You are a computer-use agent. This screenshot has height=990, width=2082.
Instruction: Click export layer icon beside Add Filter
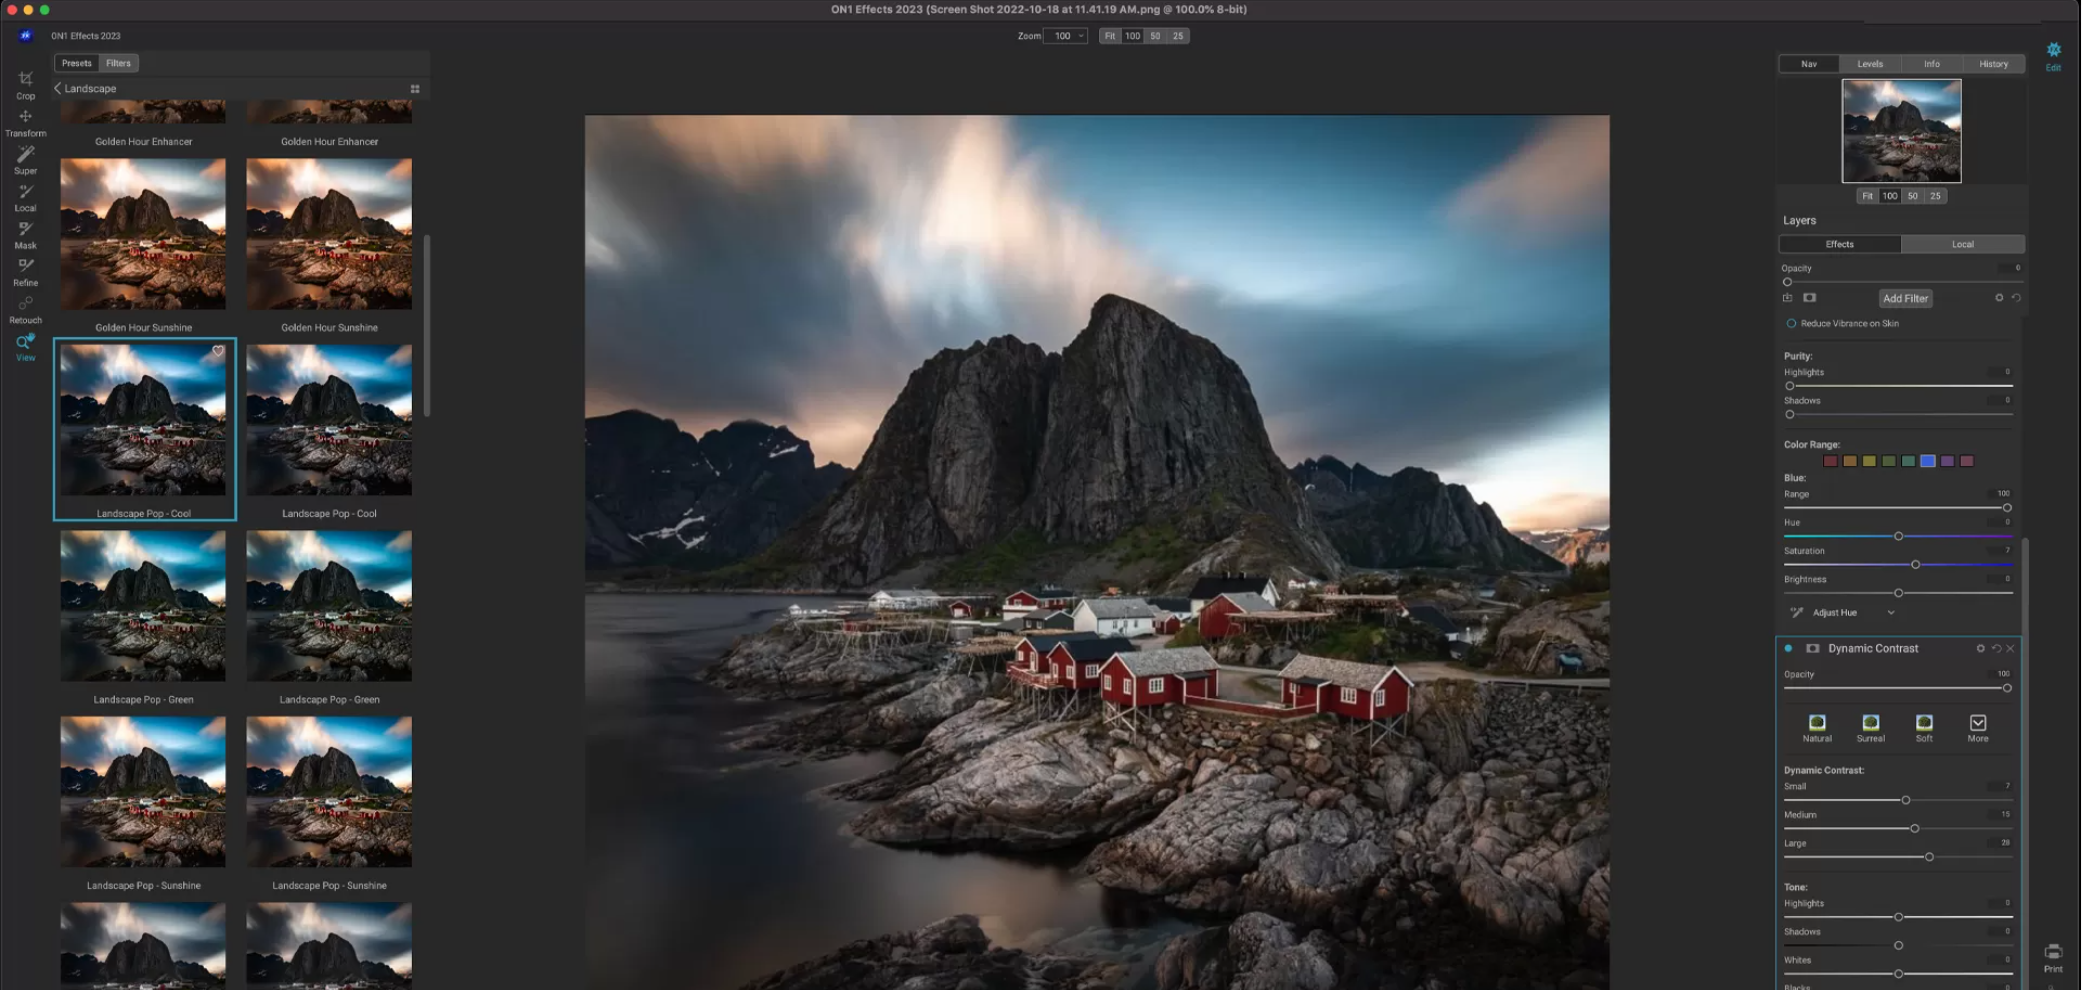pyautogui.click(x=1788, y=298)
